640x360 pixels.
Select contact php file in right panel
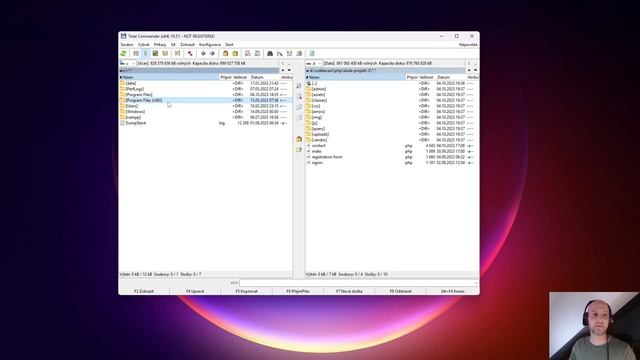pyautogui.click(x=392, y=146)
